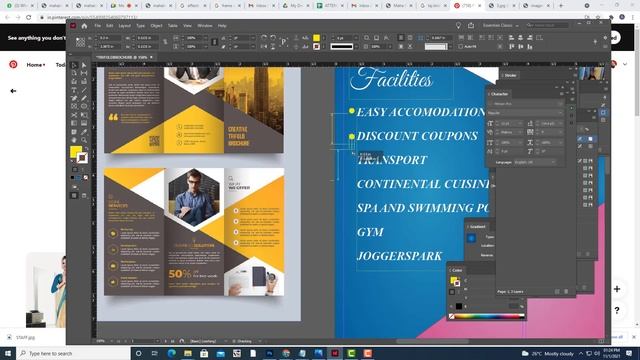Click the Adobe Stock search field
Screen dimensions: 640x360
[x=547, y=25]
